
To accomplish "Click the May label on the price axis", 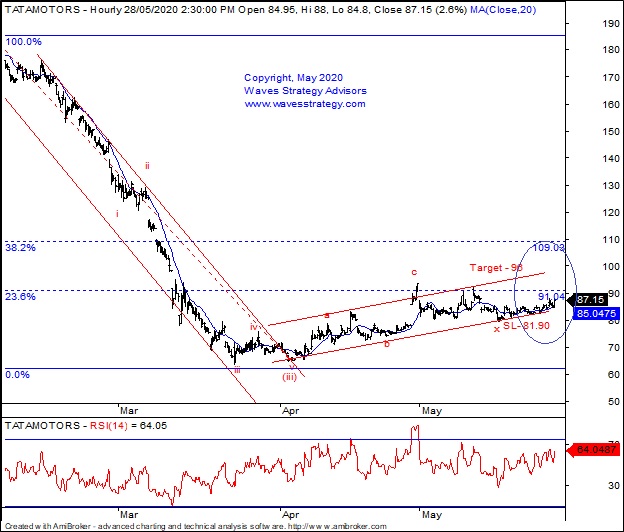I will (x=432, y=411).
